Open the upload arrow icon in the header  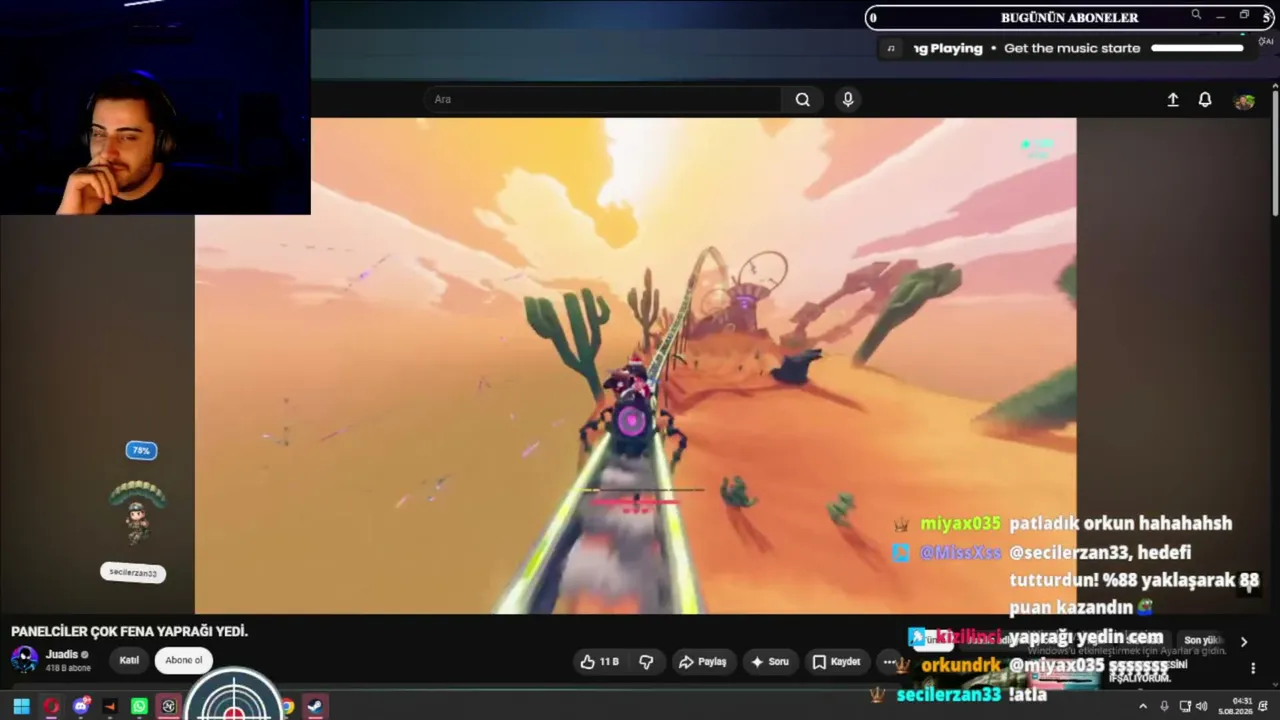pos(1173,100)
